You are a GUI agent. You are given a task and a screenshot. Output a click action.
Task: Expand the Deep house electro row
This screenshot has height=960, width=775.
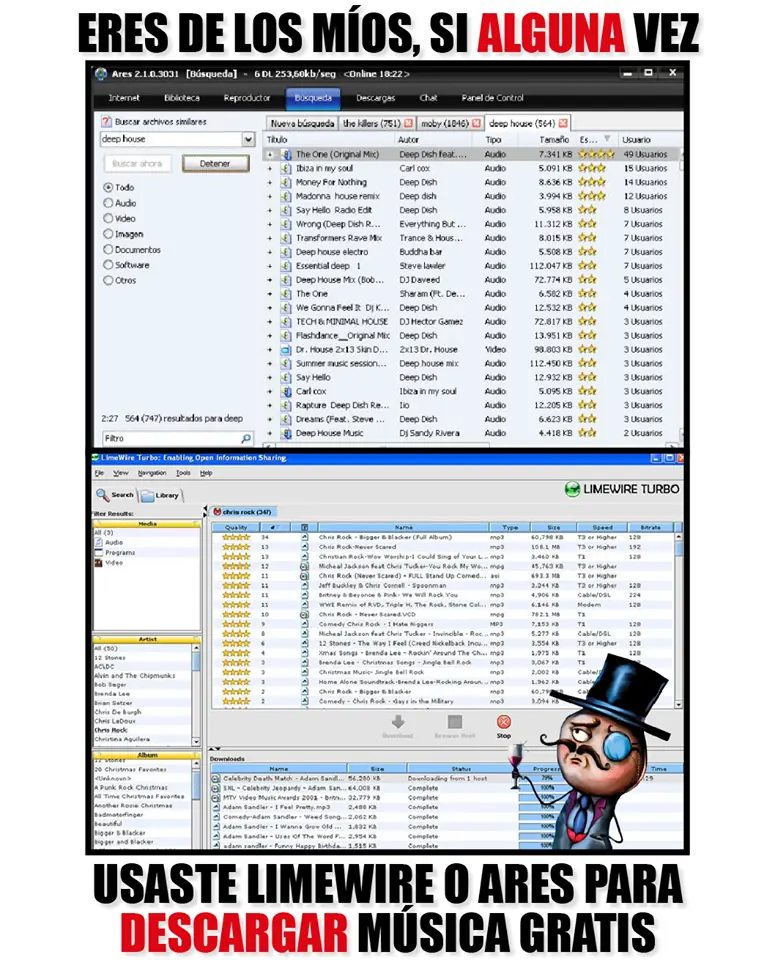pyautogui.click(x=269, y=252)
